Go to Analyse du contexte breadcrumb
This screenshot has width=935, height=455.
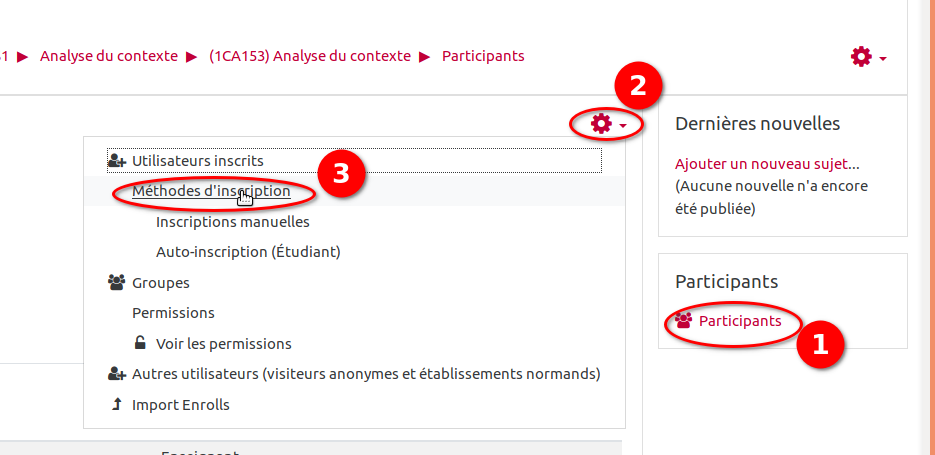[x=109, y=56]
